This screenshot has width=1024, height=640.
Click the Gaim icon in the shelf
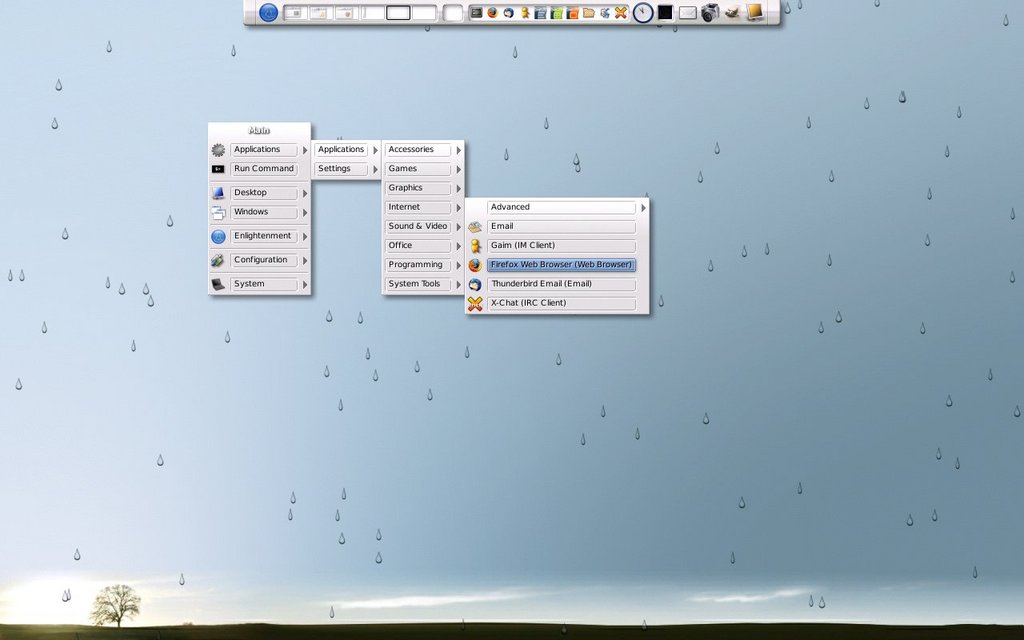[524, 13]
